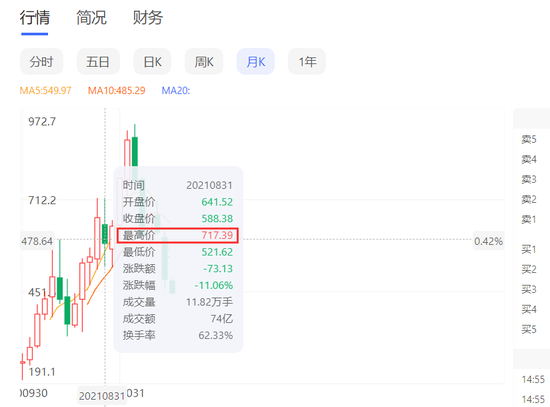
Task: Click the 972.7 price axis label
Action: tap(42, 121)
